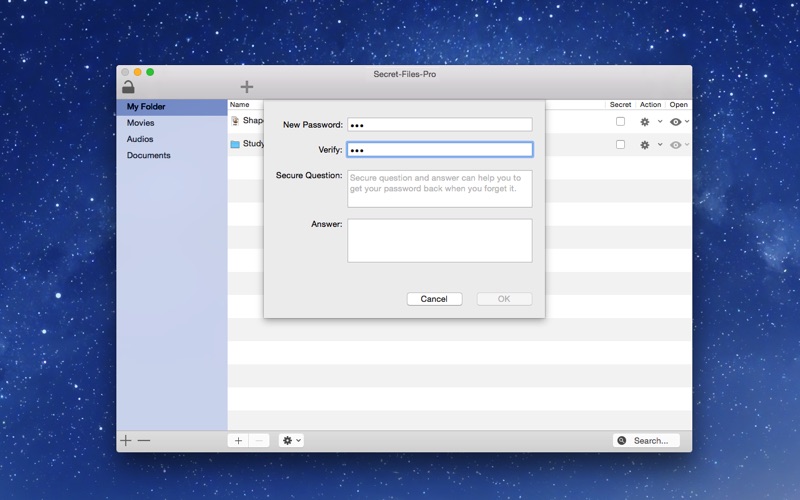Expand the open chevron beside Study eye icon
The width and height of the screenshot is (800, 500).
click(x=687, y=144)
